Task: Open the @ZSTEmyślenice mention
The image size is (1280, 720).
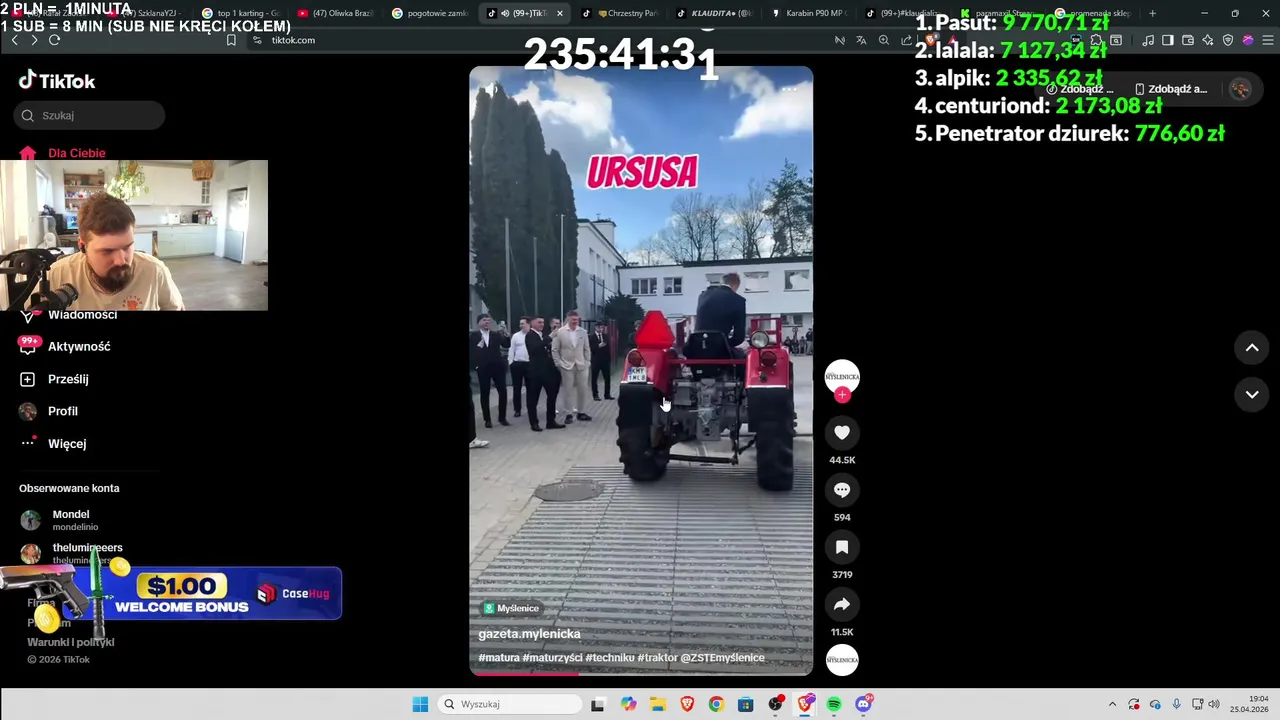Action: [x=722, y=657]
